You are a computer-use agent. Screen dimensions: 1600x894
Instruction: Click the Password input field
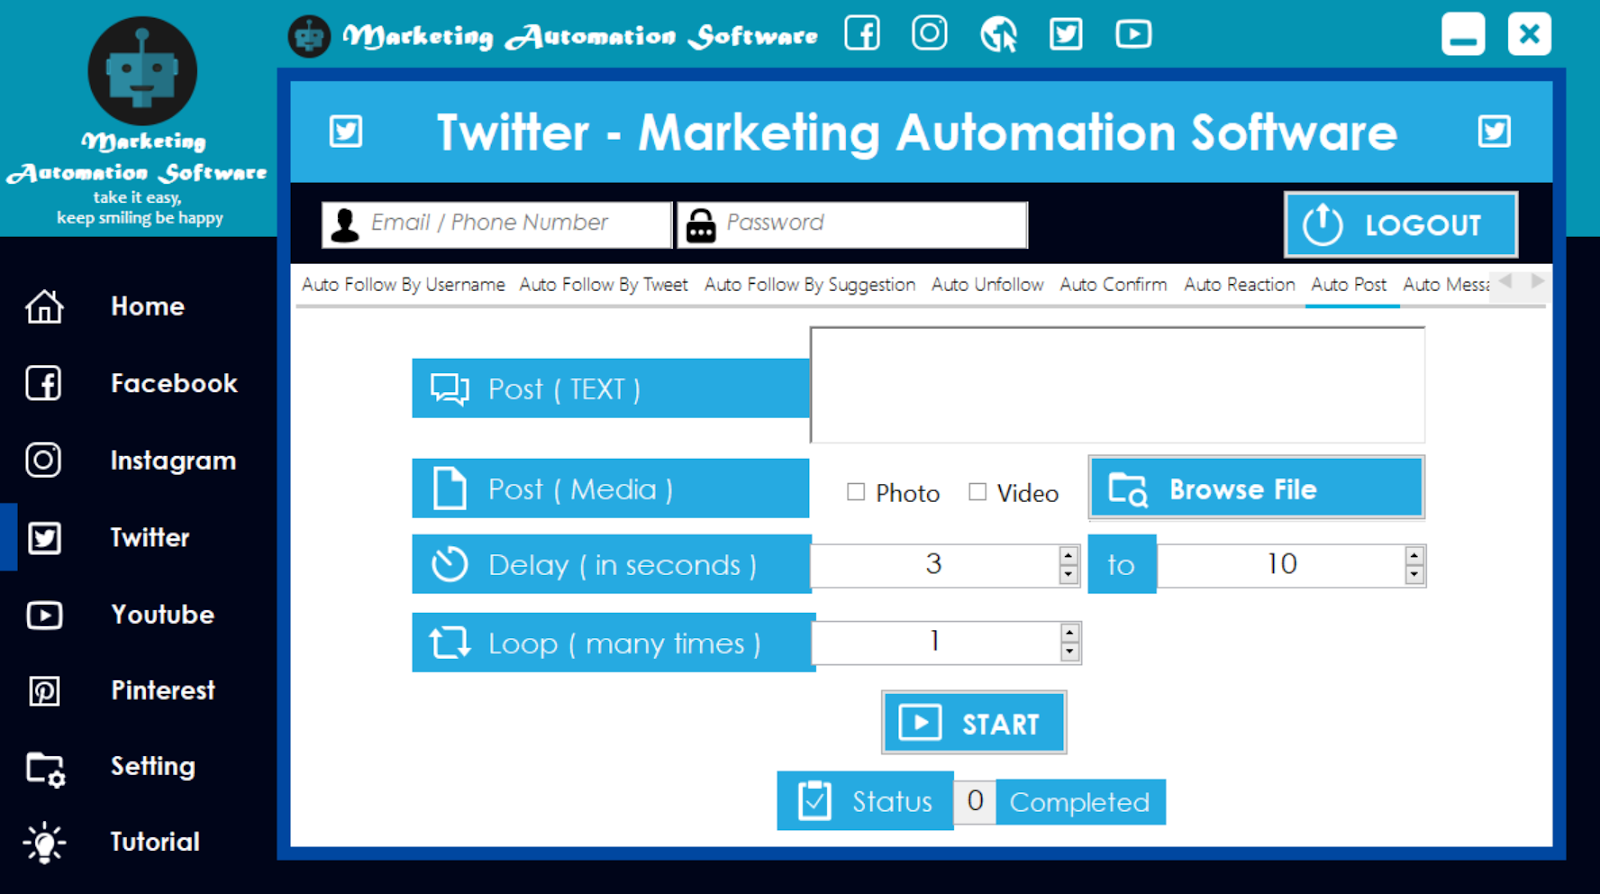click(x=853, y=225)
